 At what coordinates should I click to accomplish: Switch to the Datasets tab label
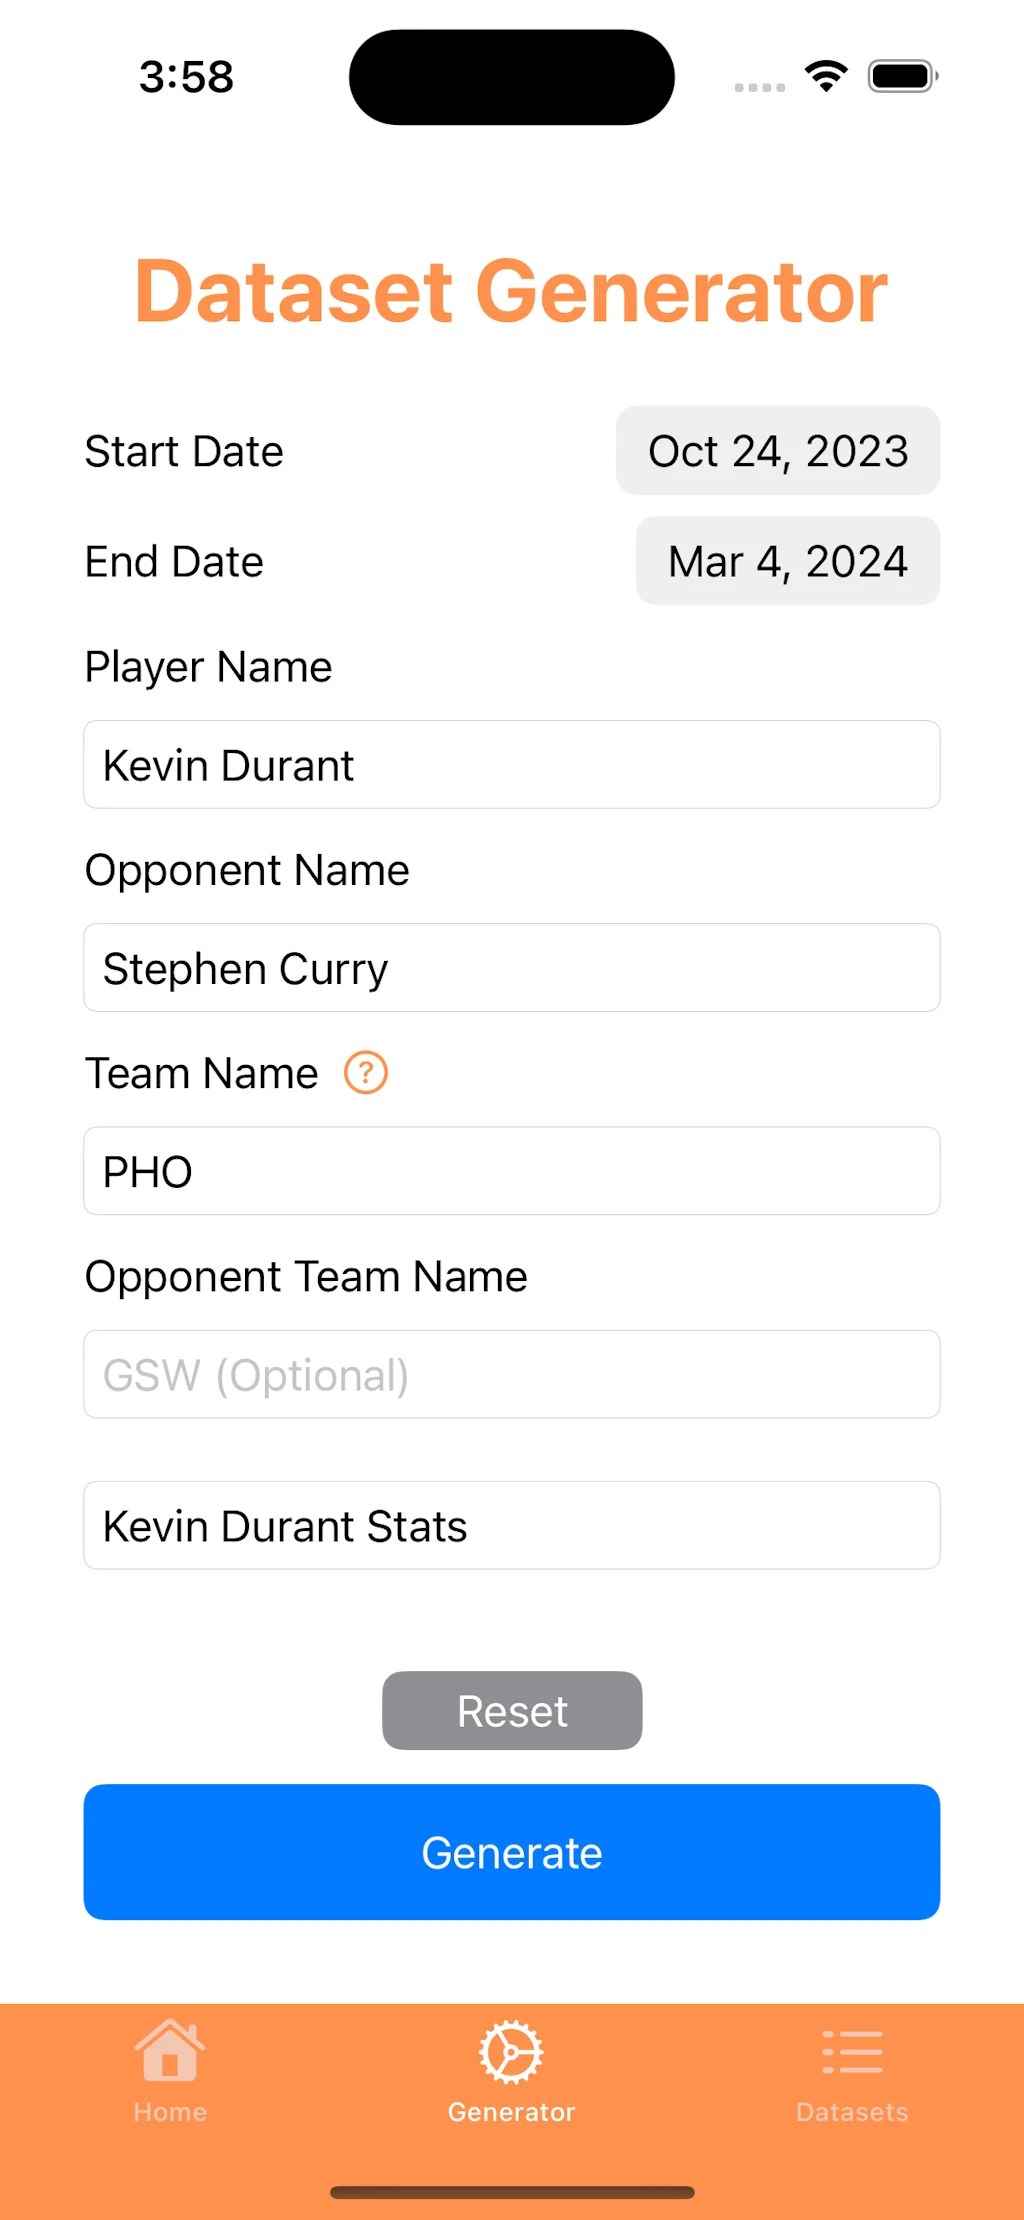(x=852, y=2112)
